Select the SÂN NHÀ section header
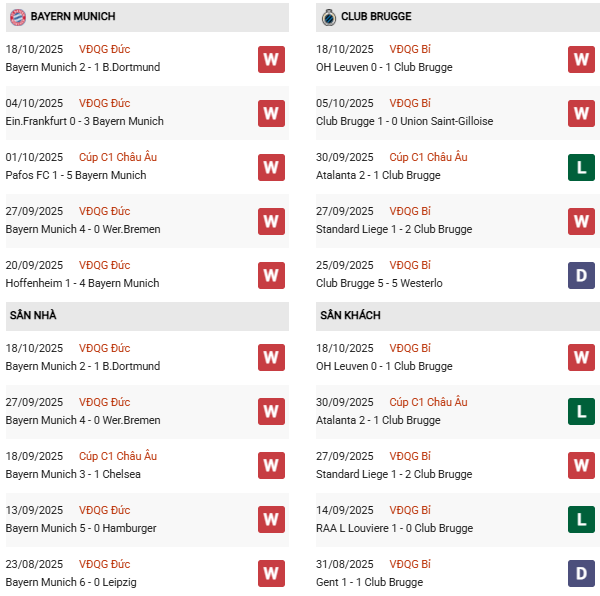The image size is (600, 596). click(33, 316)
